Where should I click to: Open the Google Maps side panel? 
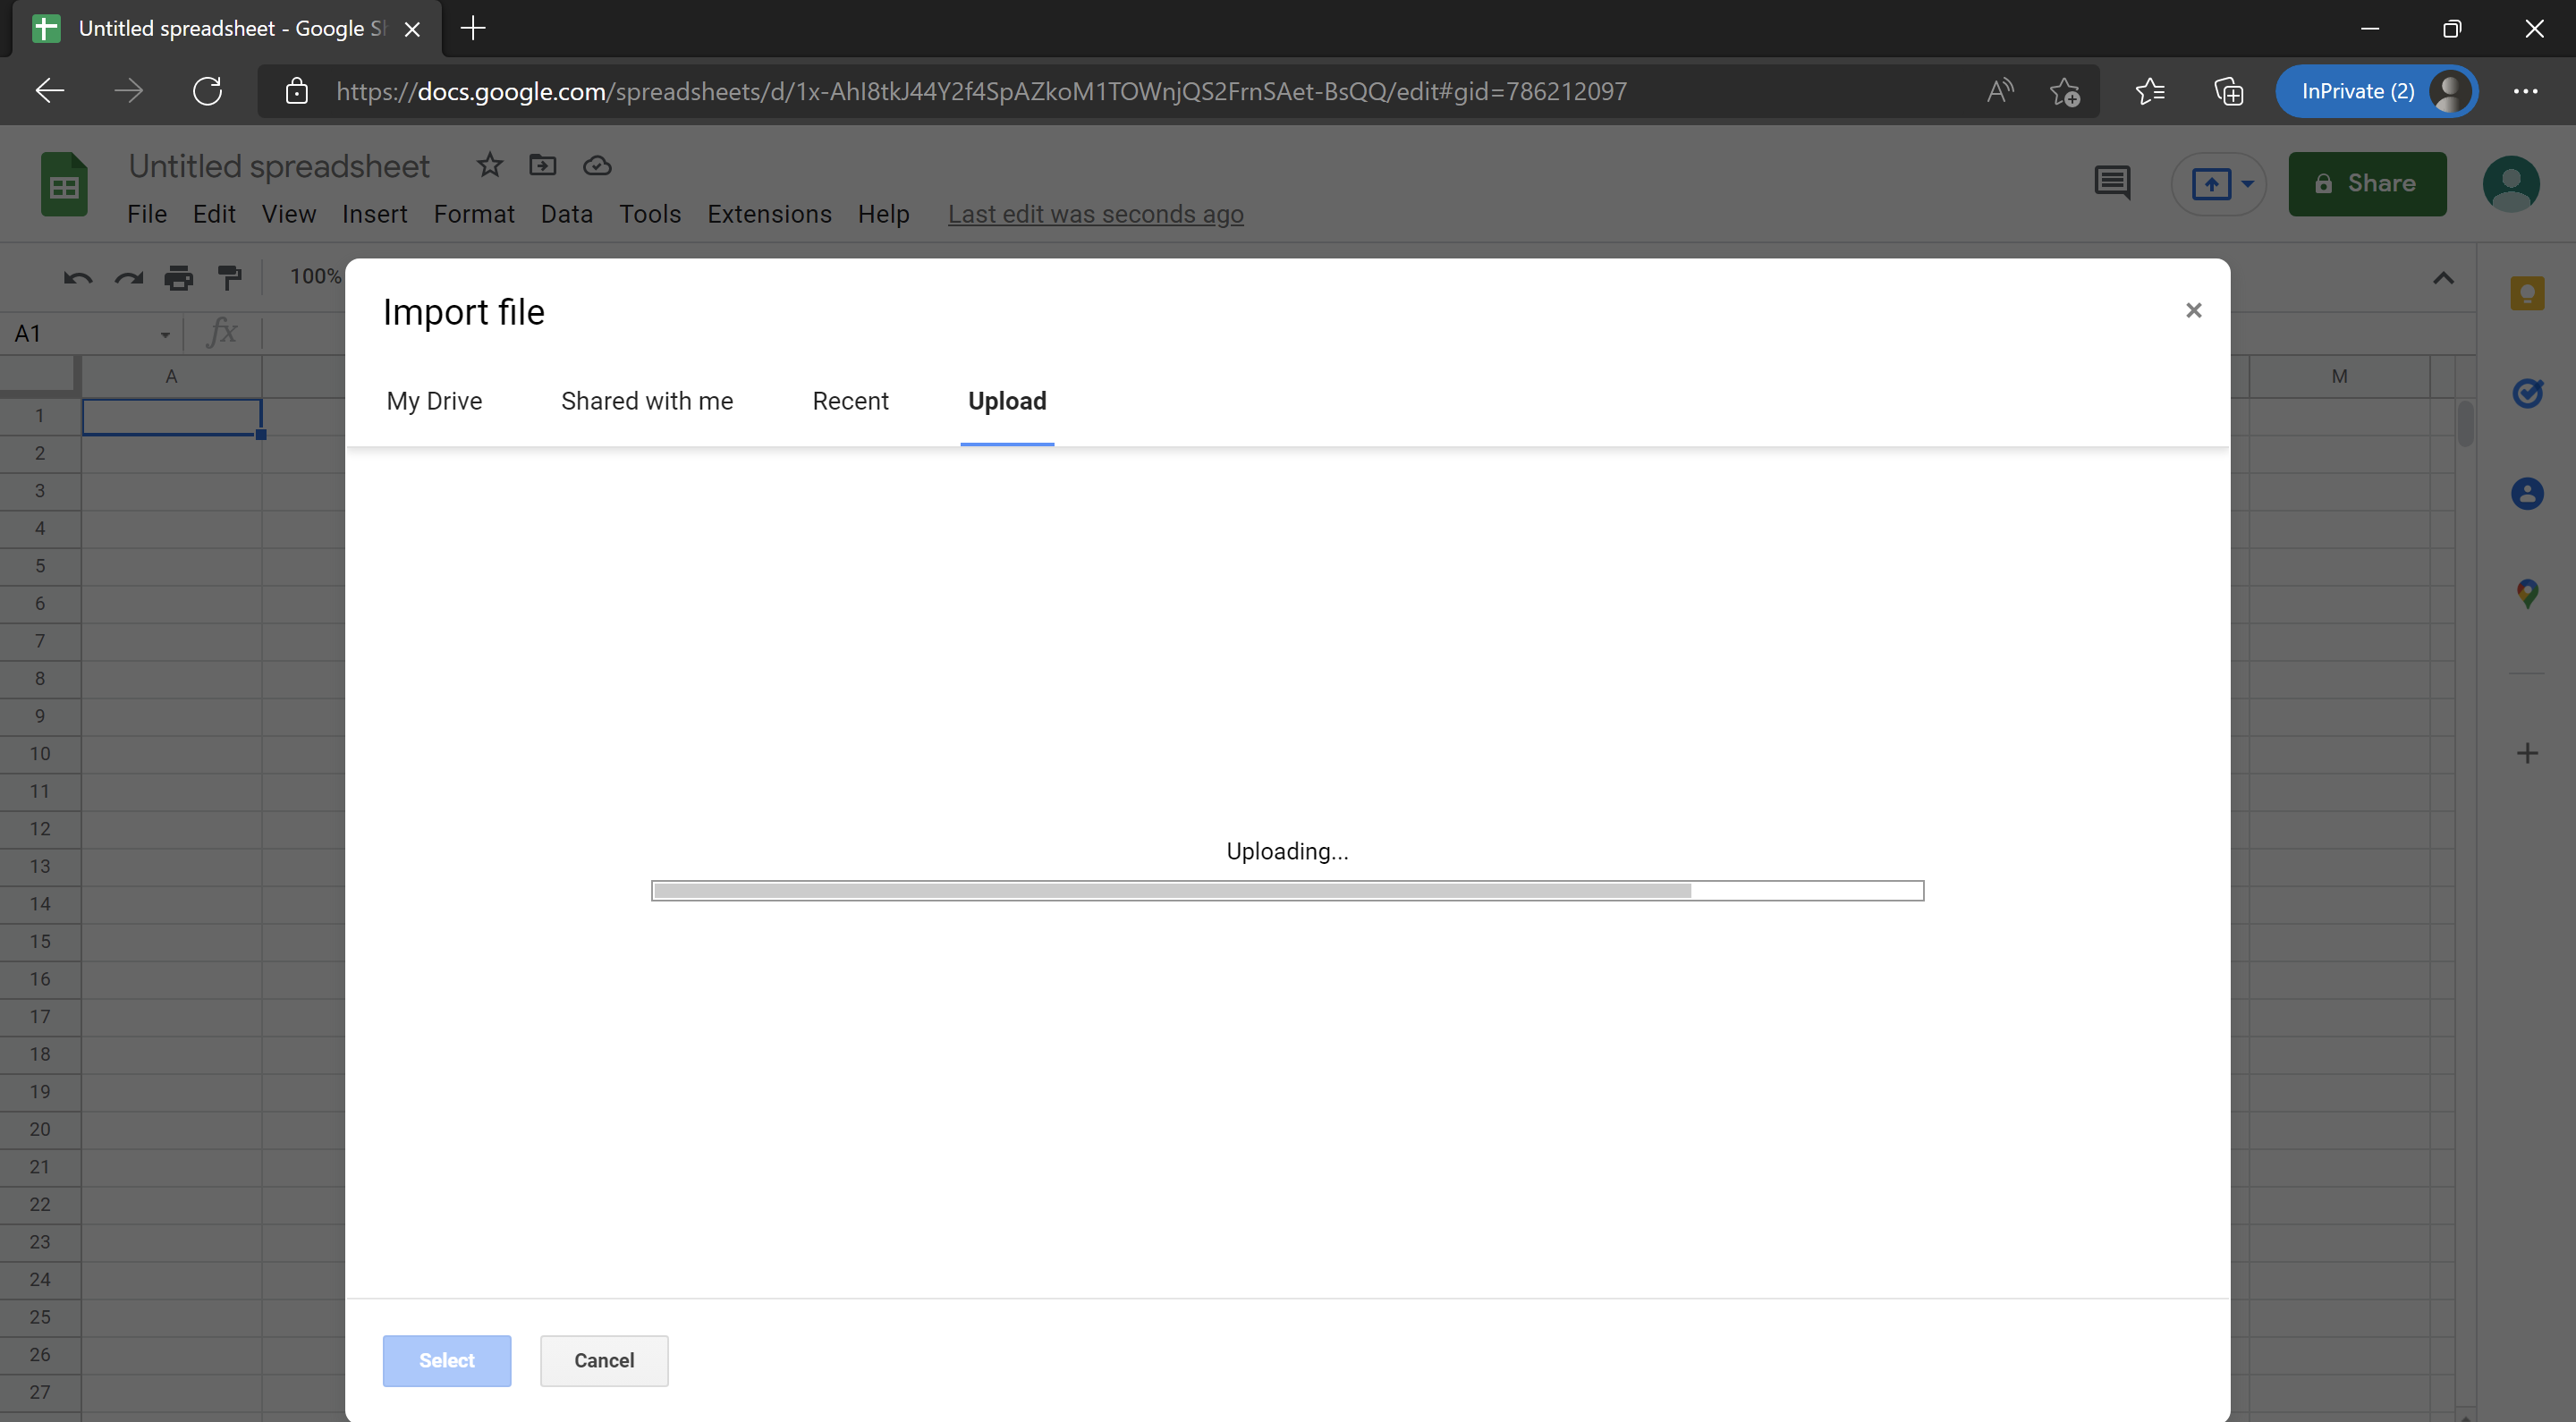click(2528, 592)
